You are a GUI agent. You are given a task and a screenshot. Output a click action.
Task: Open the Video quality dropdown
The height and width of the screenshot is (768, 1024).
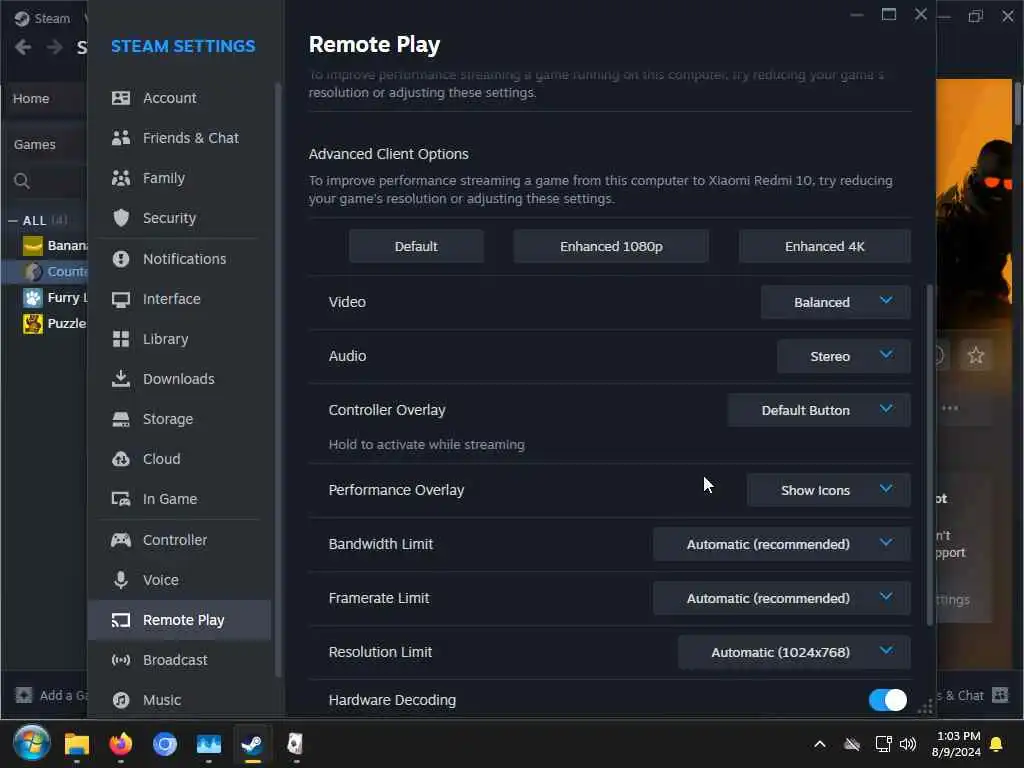[x=835, y=302]
